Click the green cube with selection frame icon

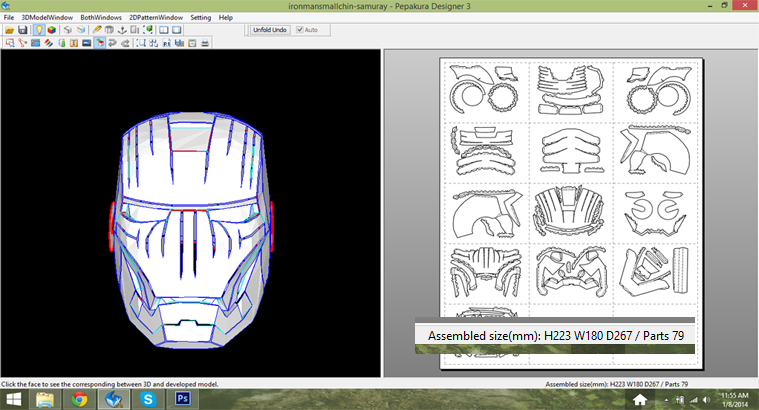(x=148, y=30)
